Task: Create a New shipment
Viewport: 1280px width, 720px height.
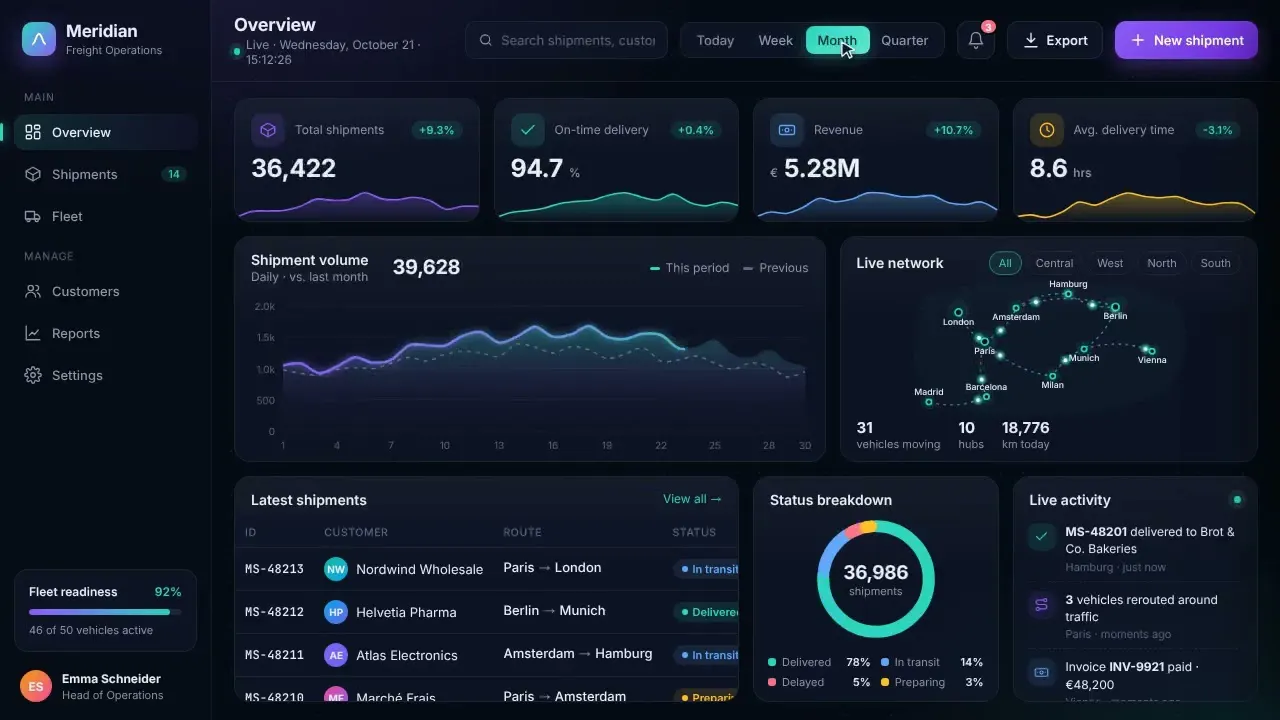Action: 1186,40
